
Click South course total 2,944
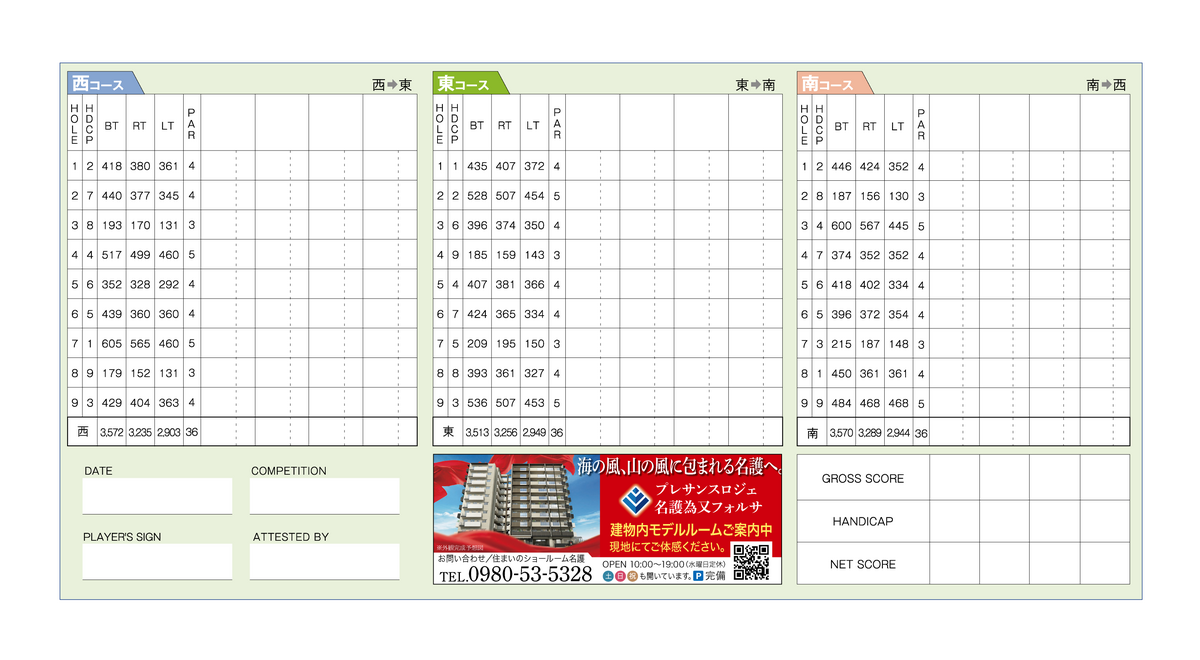pyautogui.click(x=899, y=434)
